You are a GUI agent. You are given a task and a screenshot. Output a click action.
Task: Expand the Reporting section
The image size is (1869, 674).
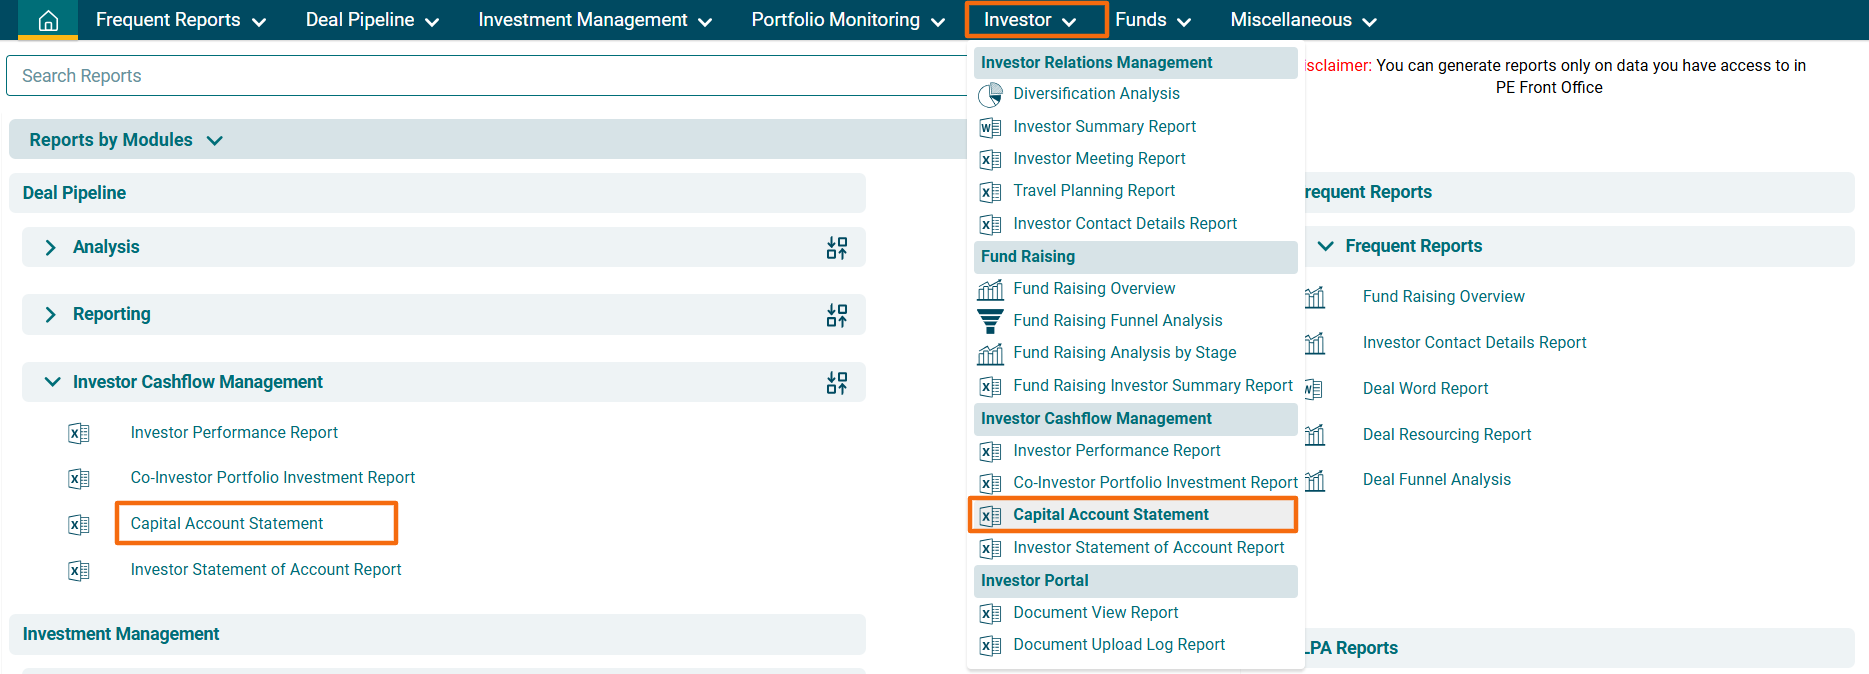tap(51, 314)
